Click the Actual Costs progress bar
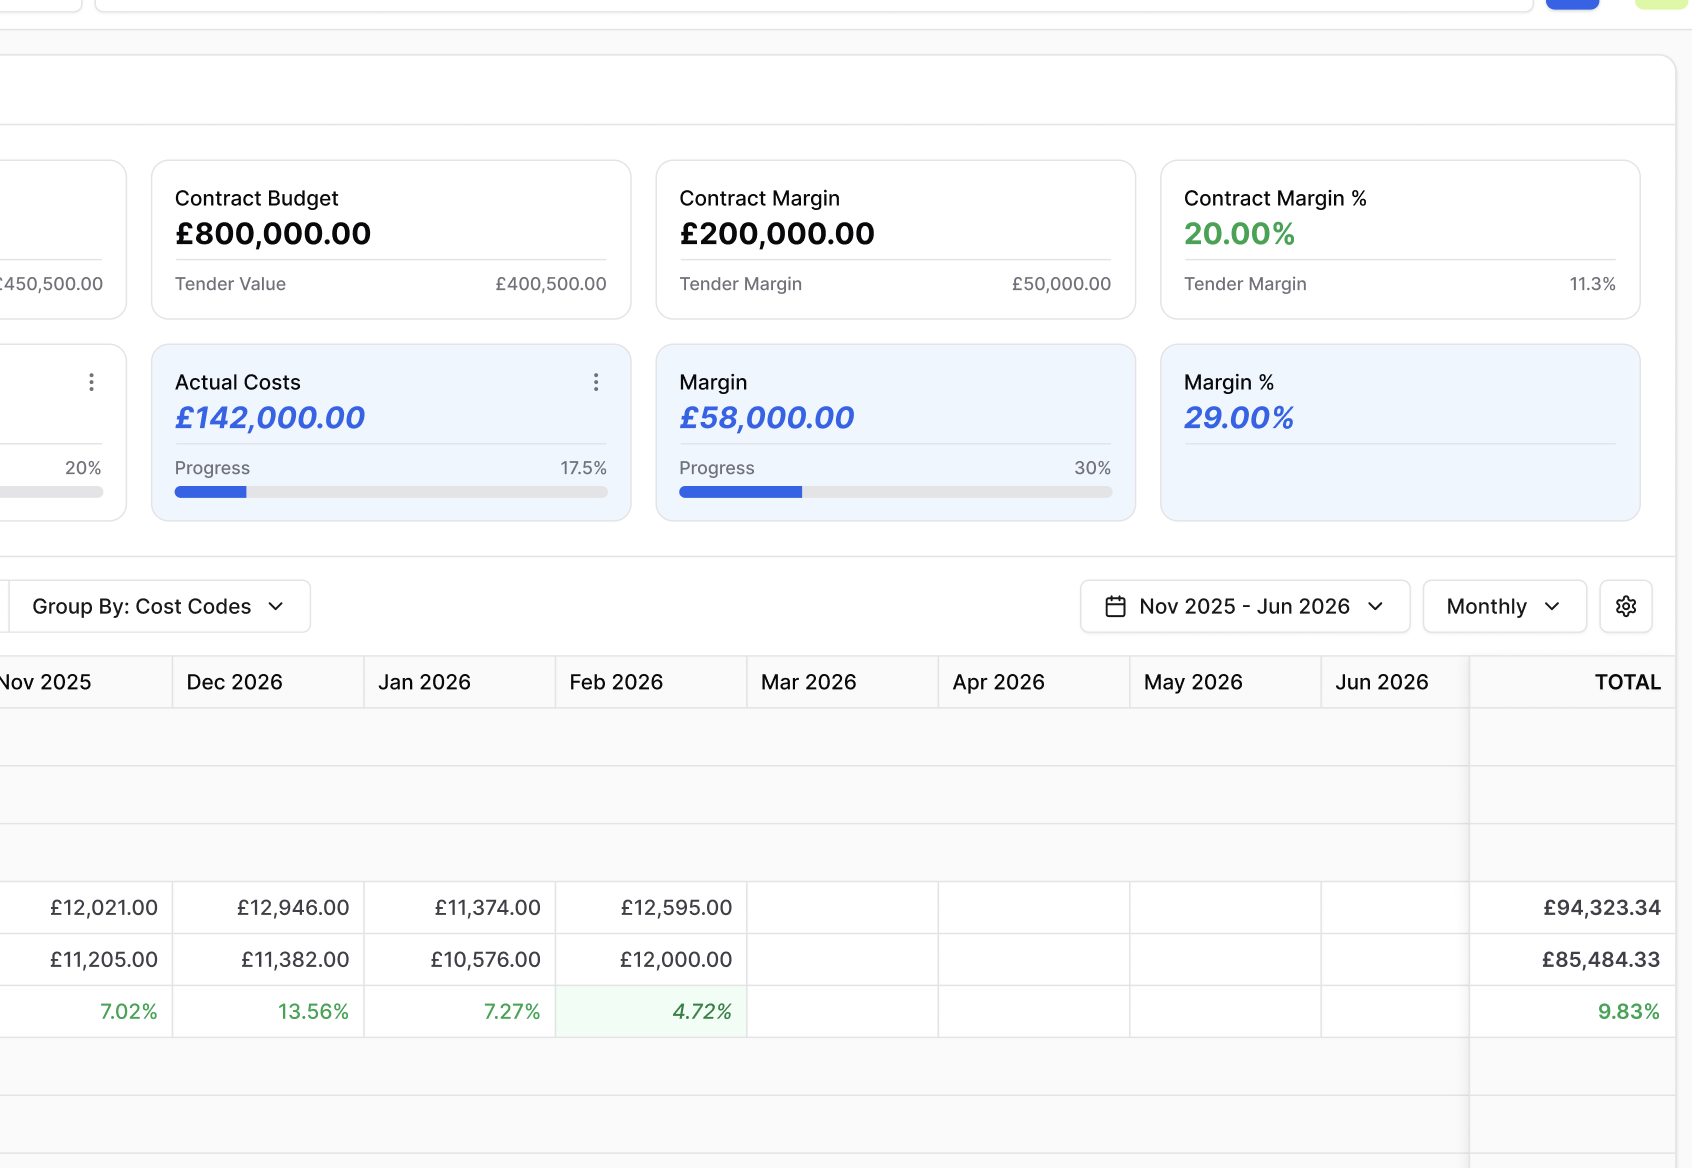1692x1168 pixels. [x=391, y=492]
